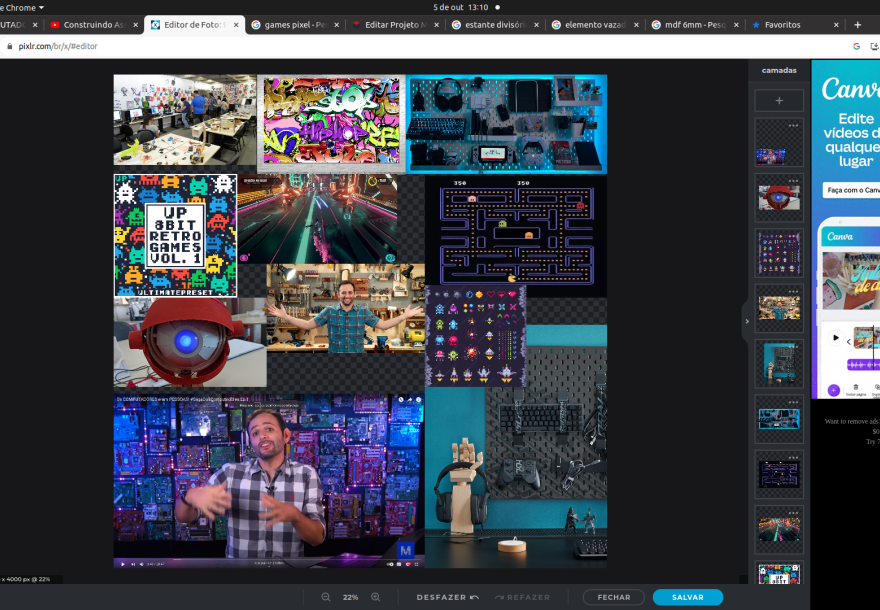The width and height of the screenshot is (880, 610).
Task: Switch to the 'games pixel' search tab
Action: coord(294,25)
